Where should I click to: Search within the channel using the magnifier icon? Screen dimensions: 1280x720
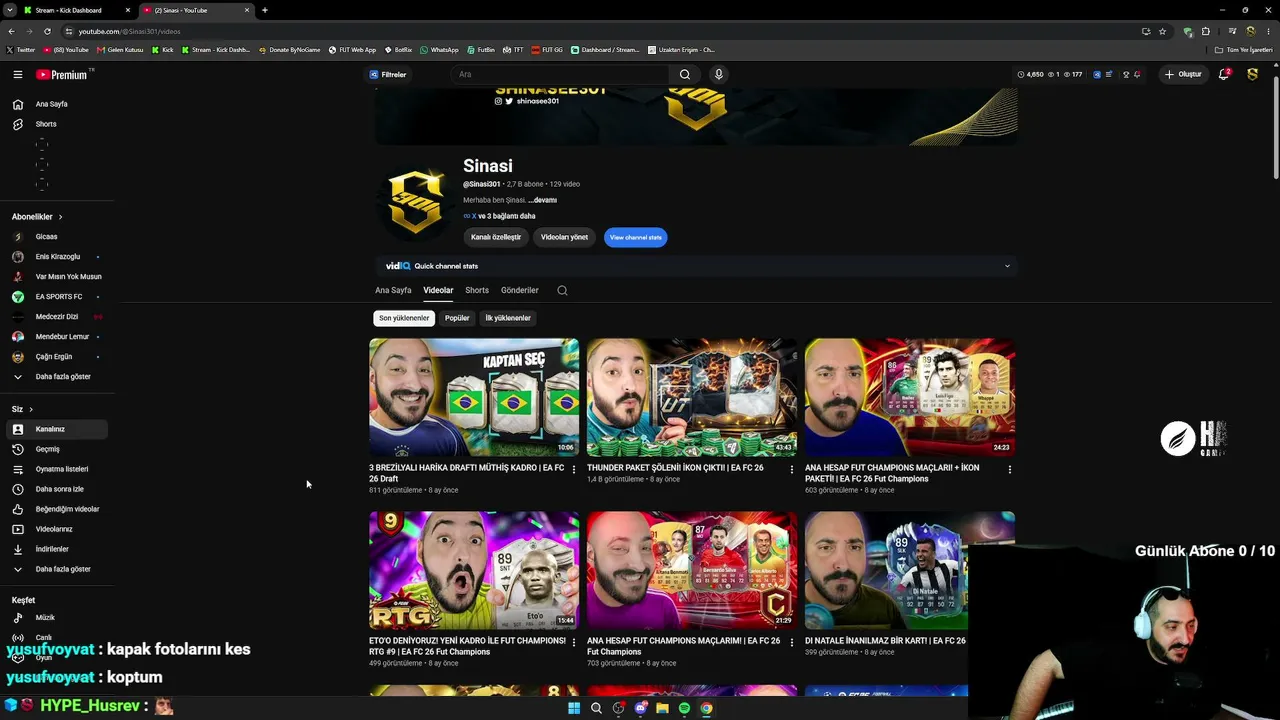[x=562, y=290]
